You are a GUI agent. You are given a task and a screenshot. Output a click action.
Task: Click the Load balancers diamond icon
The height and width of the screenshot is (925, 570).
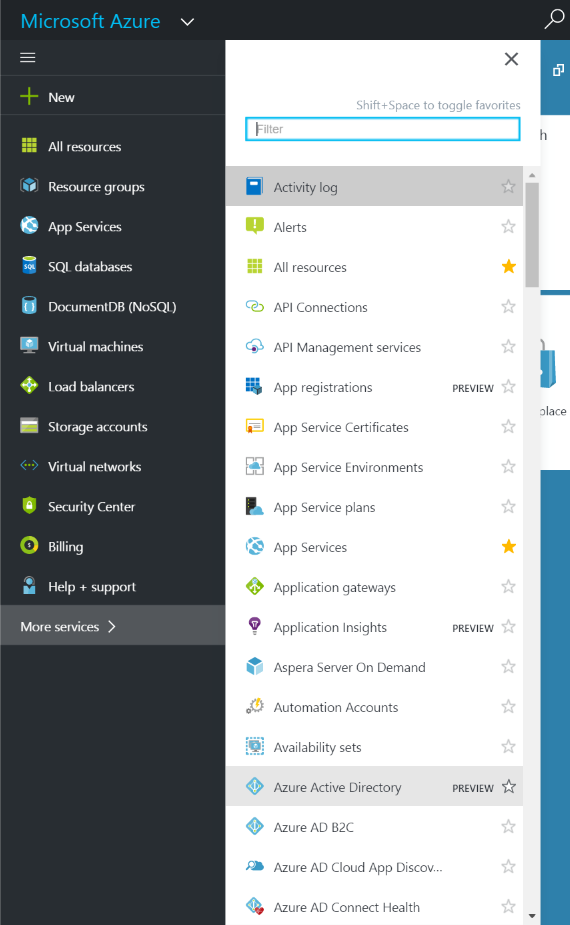point(29,386)
